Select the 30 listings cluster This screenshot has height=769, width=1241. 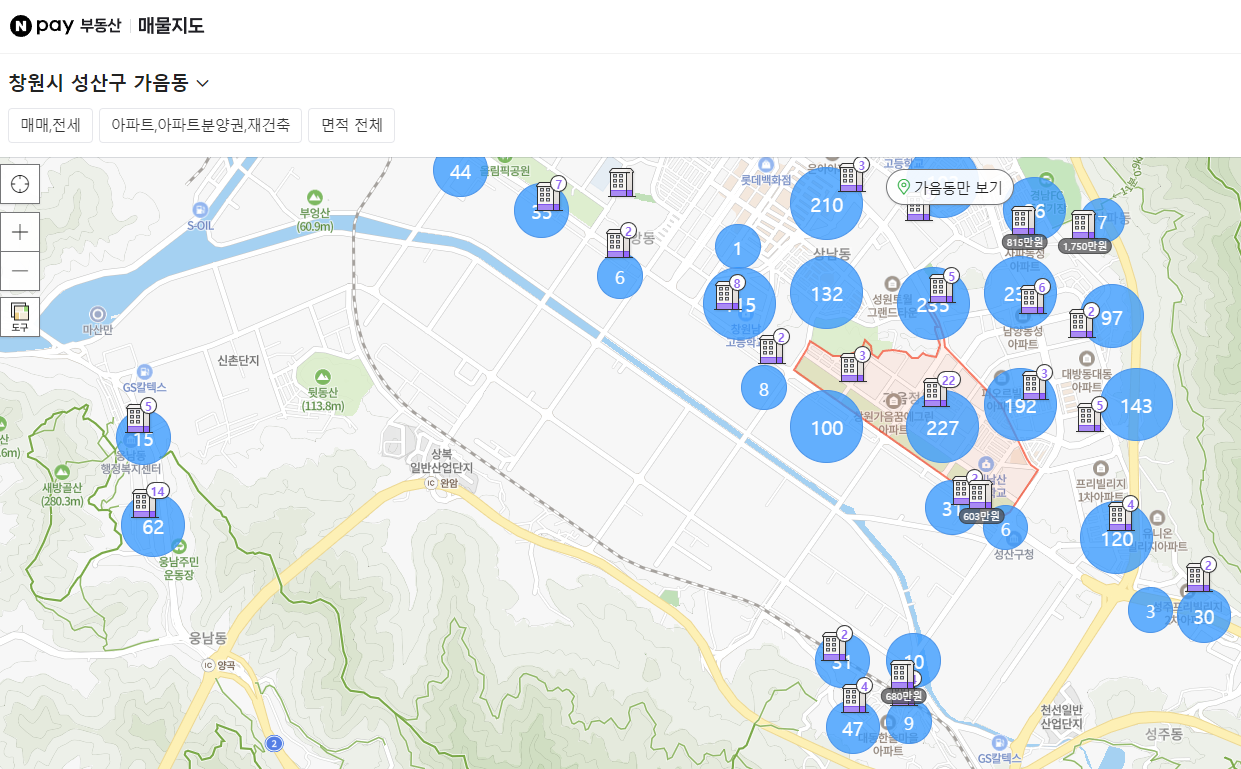coord(1204,617)
